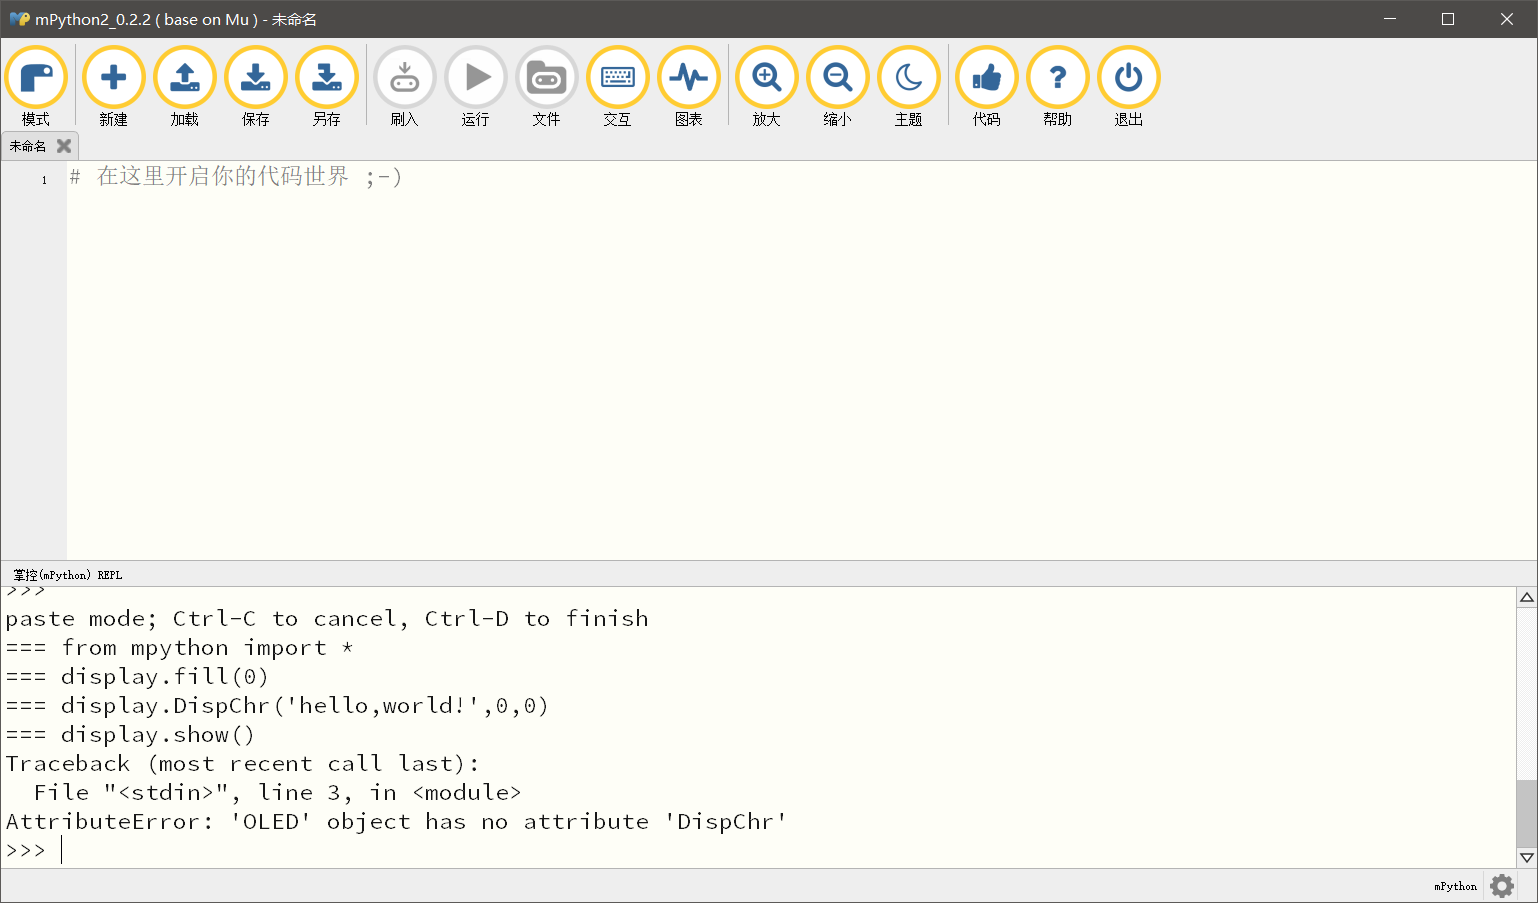Click the 'display.show()' line in REPL
The height and width of the screenshot is (903, 1538).
click(x=130, y=734)
